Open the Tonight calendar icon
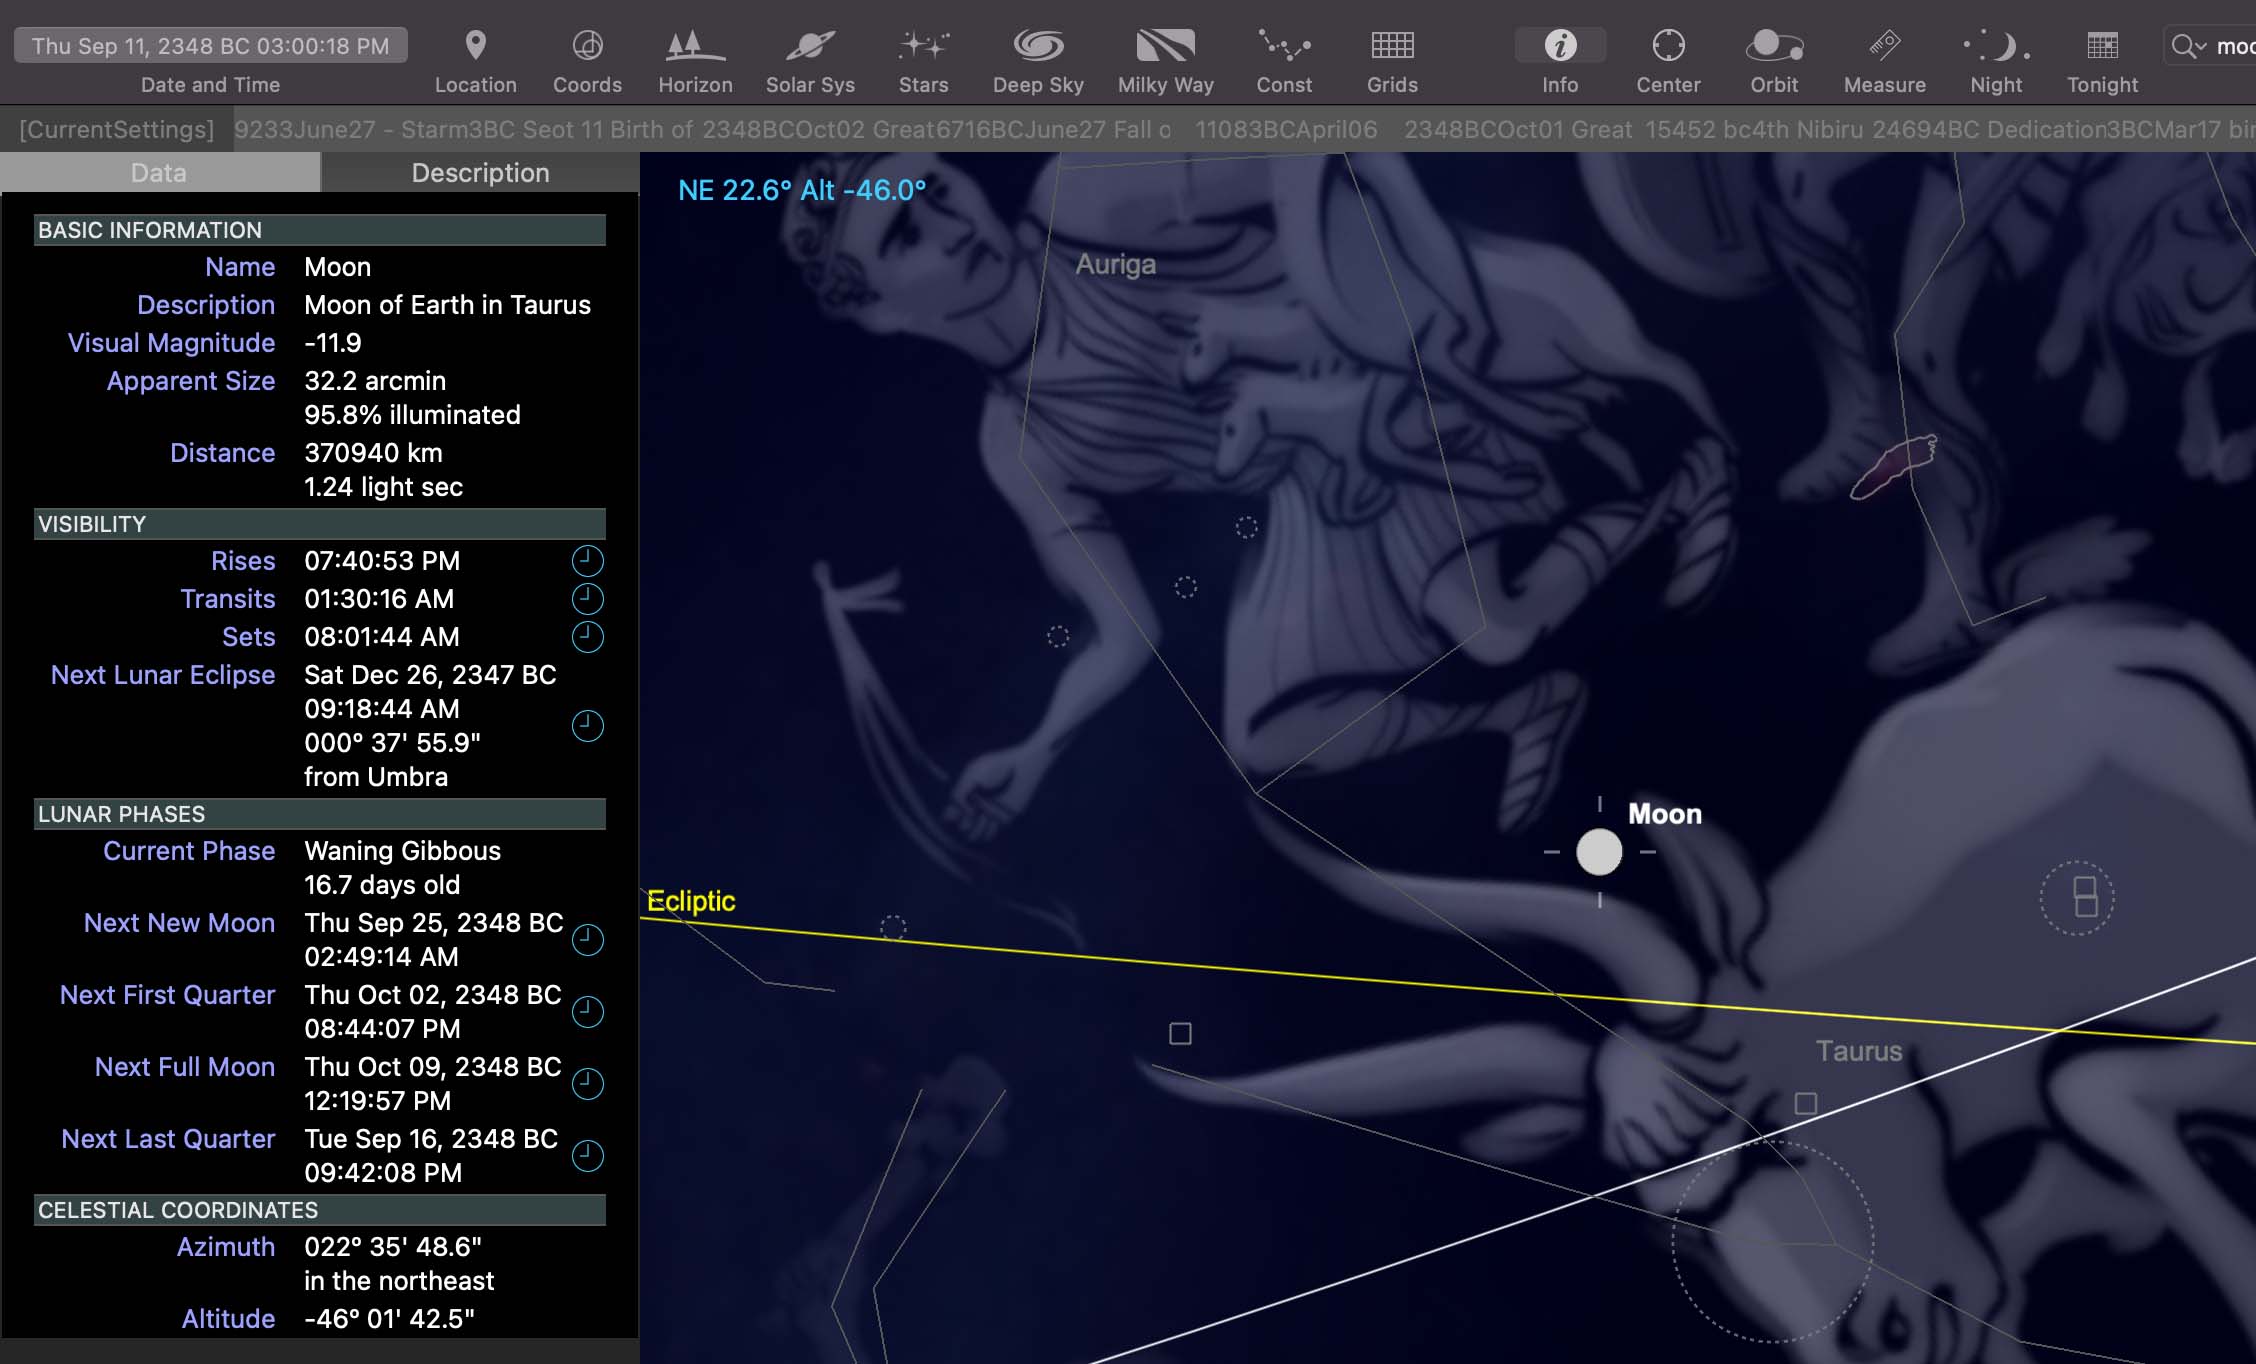Screen dimensions: 2256x1364 (2102, 46)
